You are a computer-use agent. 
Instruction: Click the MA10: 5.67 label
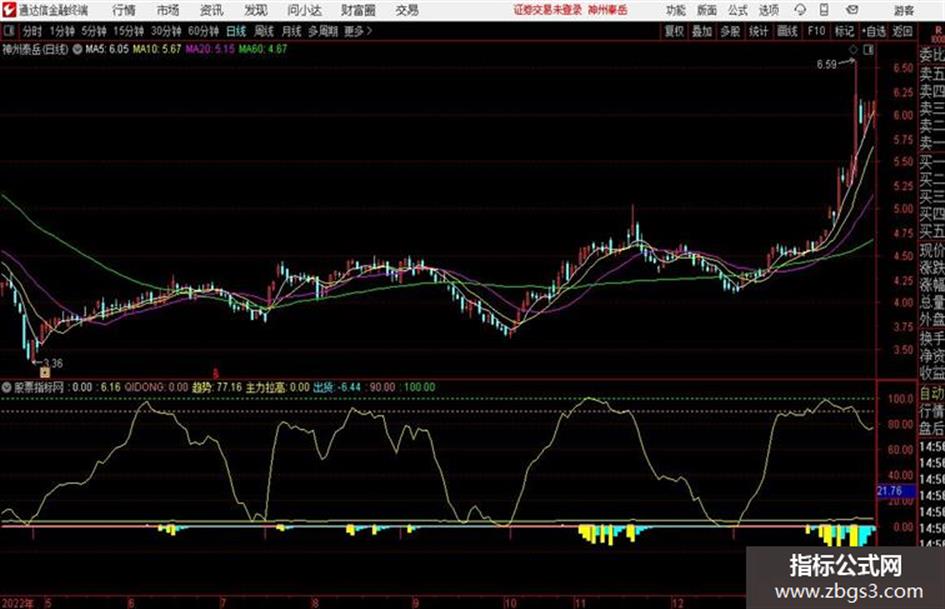click(157, 49)
